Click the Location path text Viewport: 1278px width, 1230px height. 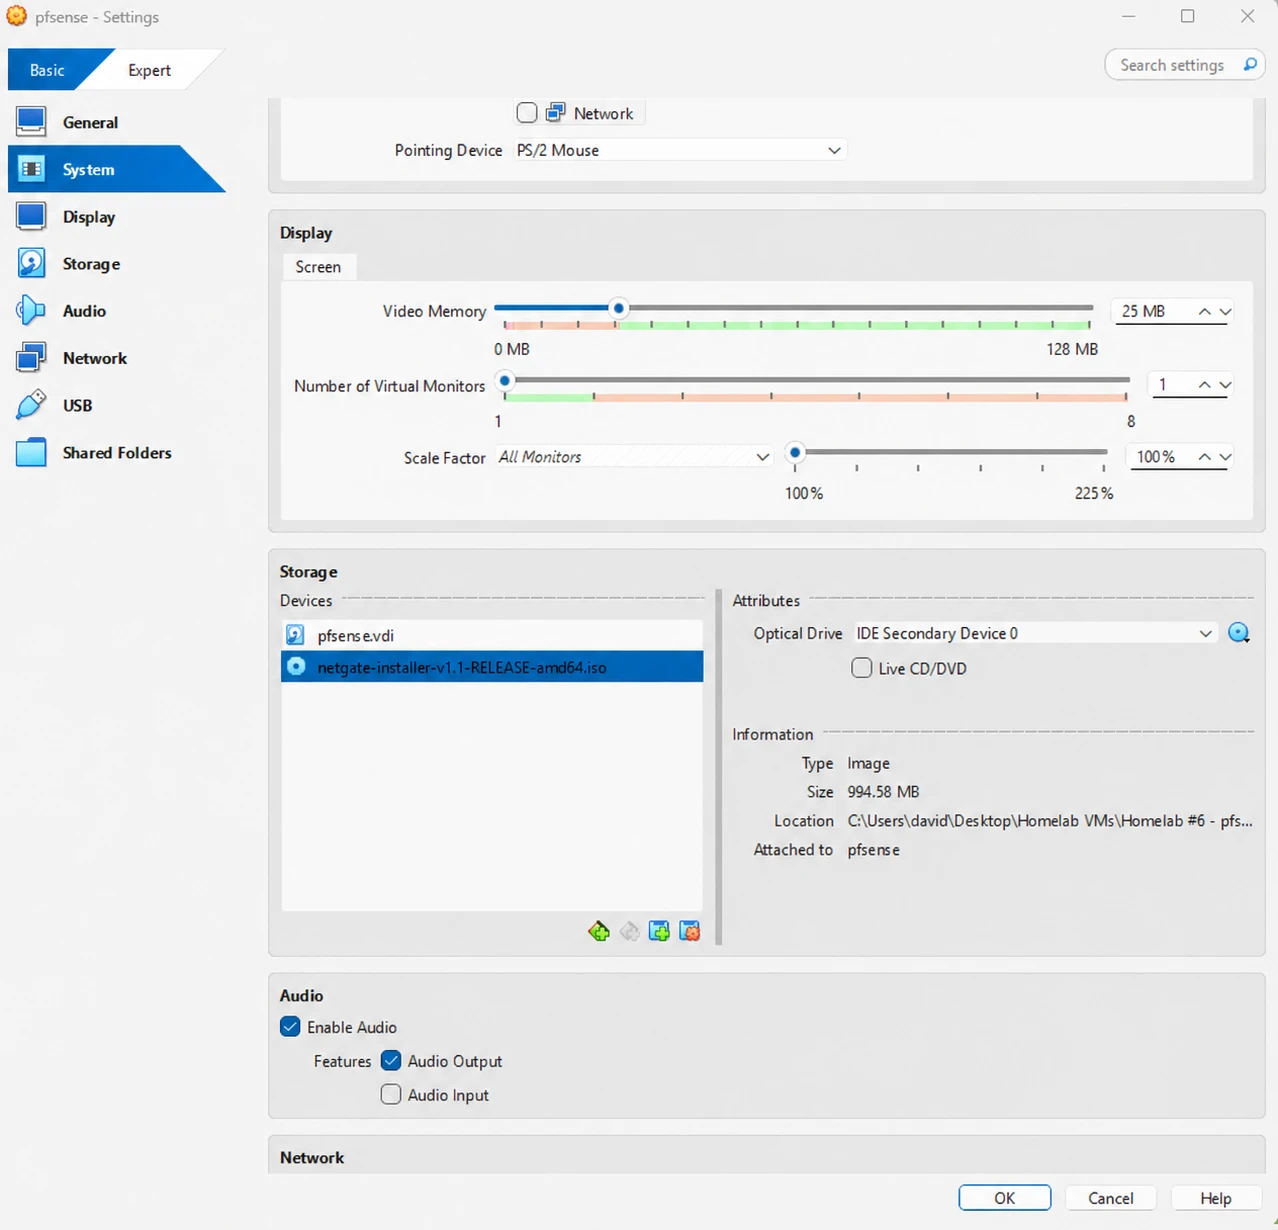point(1049,821)
